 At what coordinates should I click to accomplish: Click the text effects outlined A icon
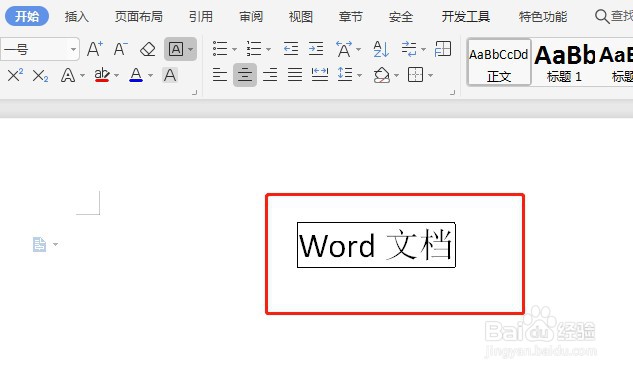[68, 75]
